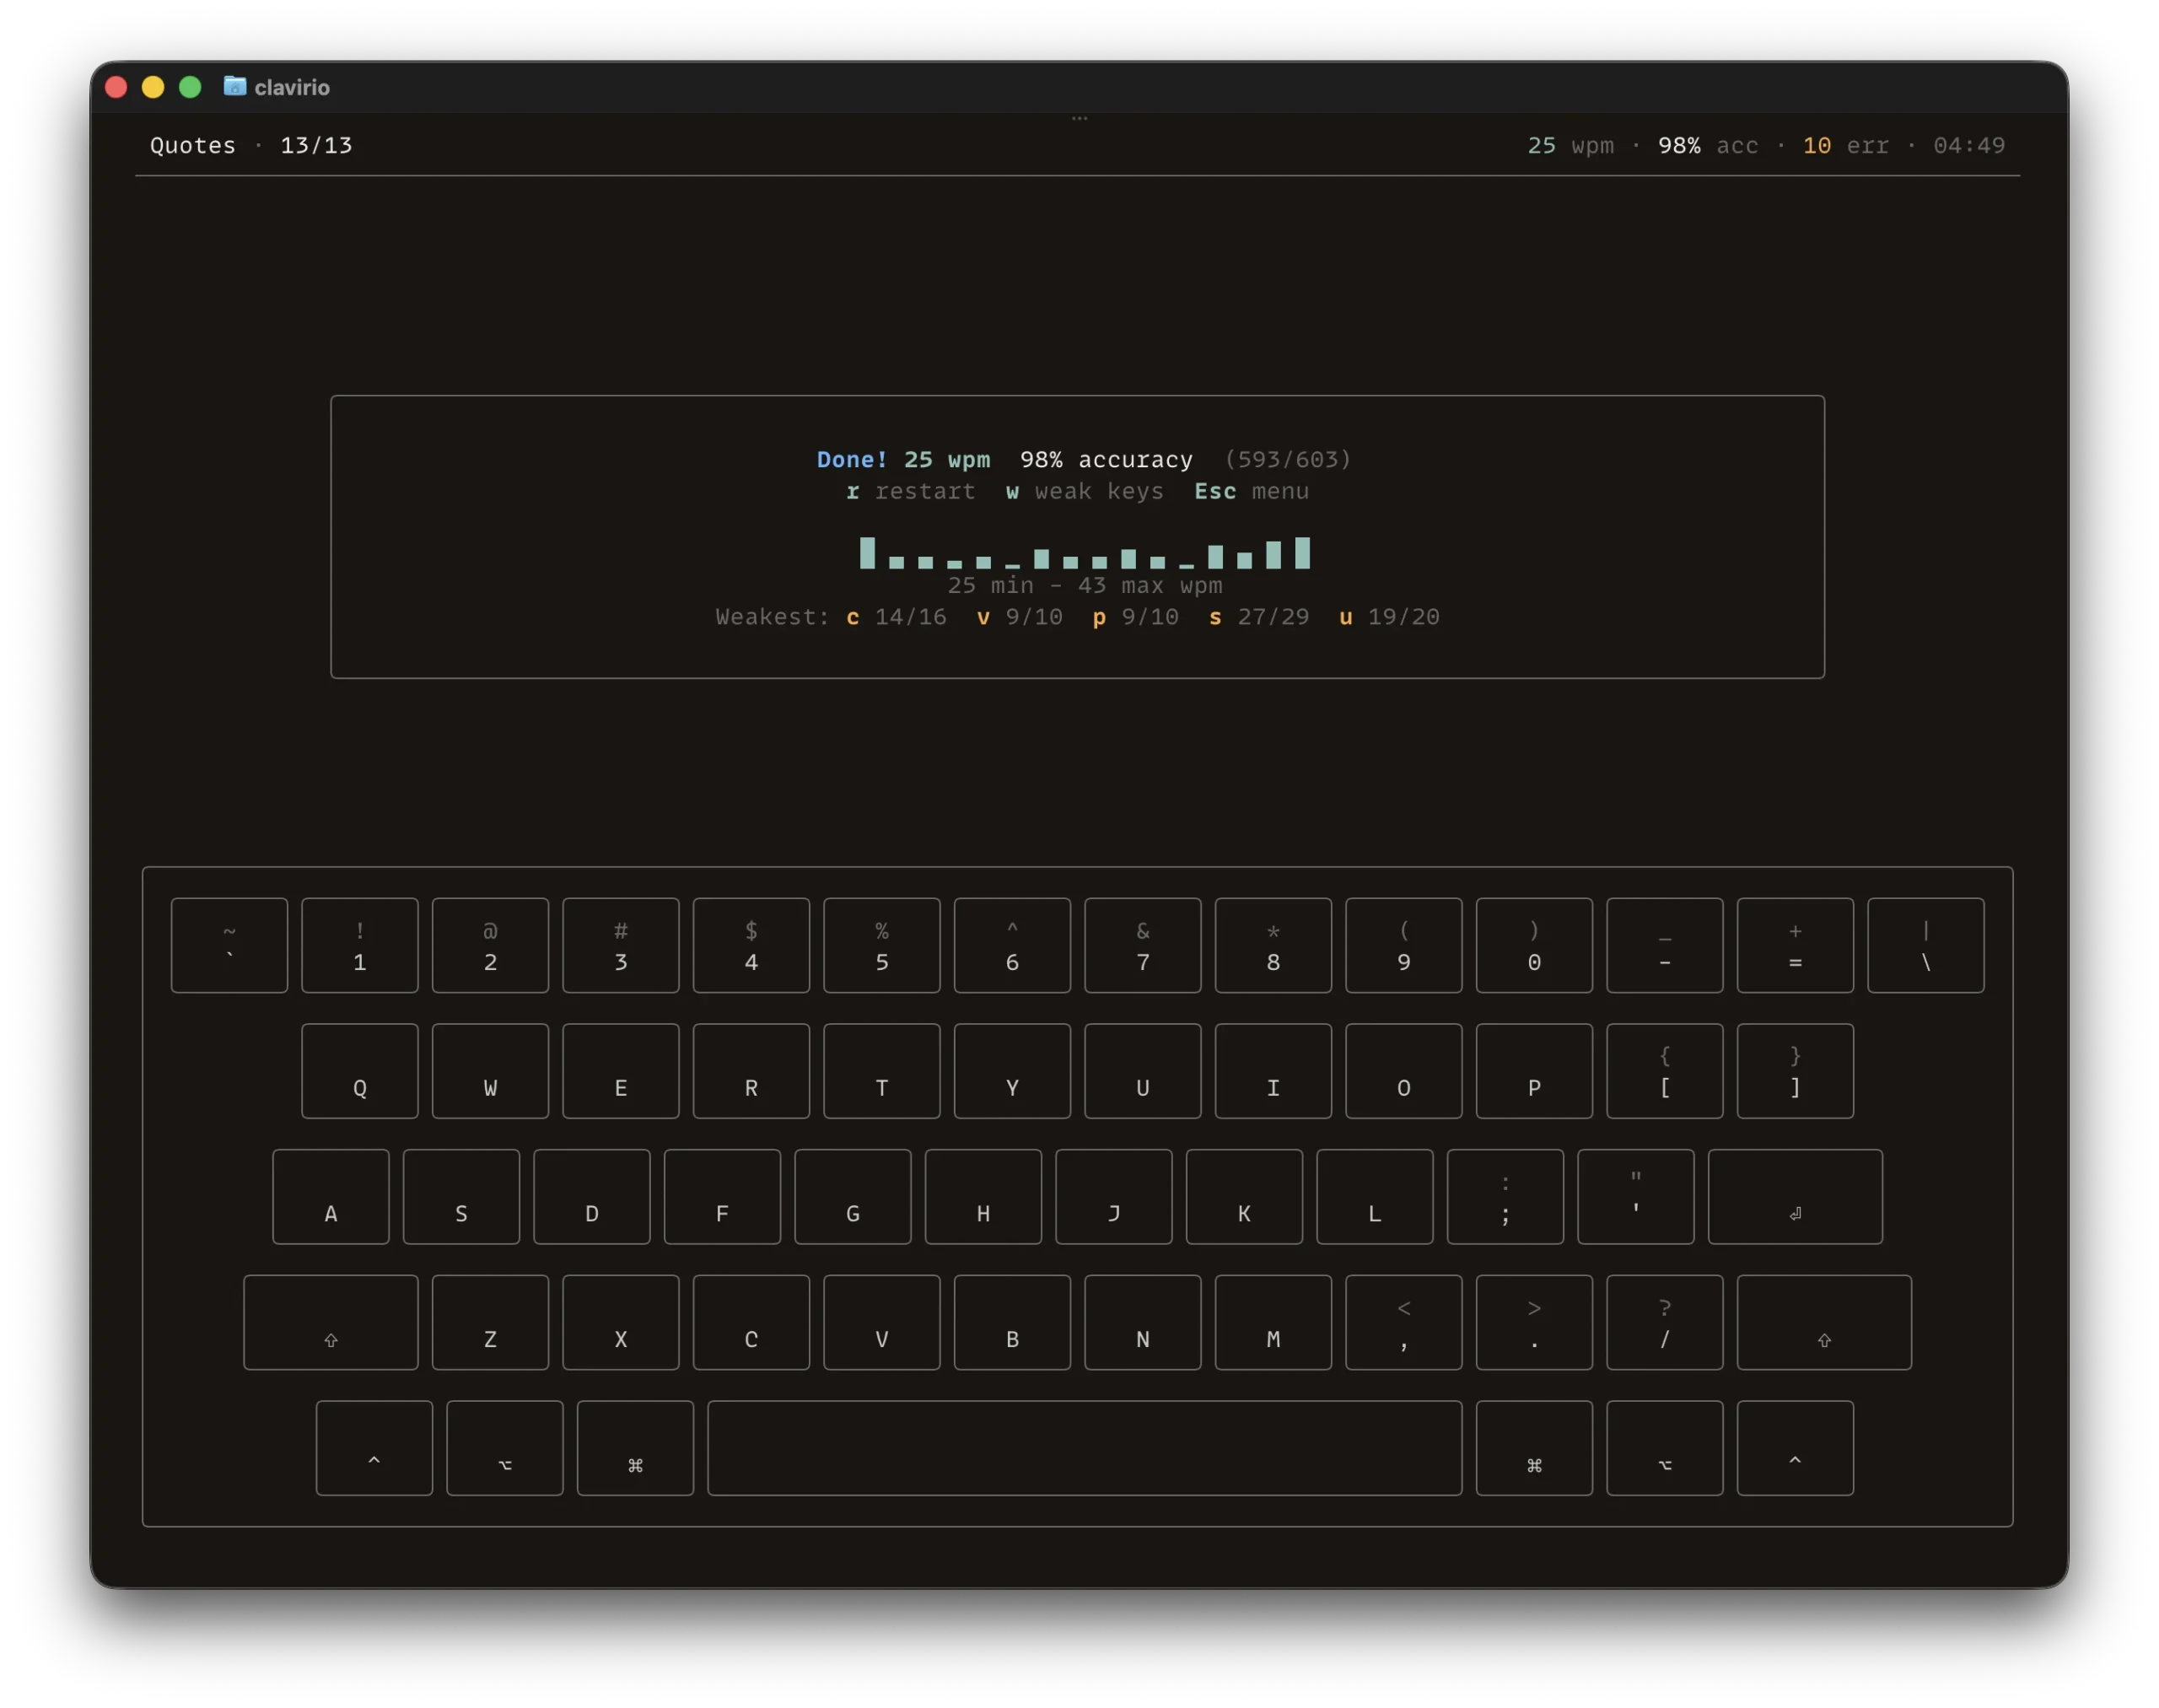Click the left Shift key
Screen dimensions: 2159x1708
click(x=330, y=1322)
